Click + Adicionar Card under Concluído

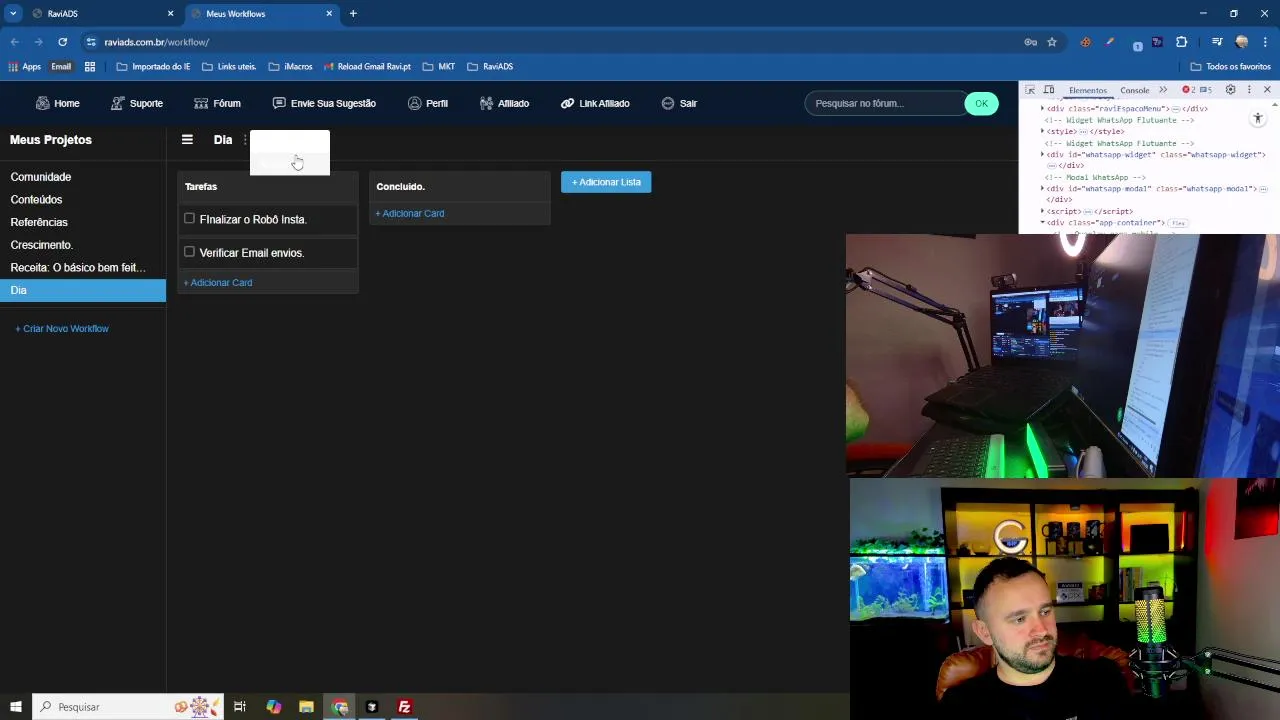click(x=410, y=213)
